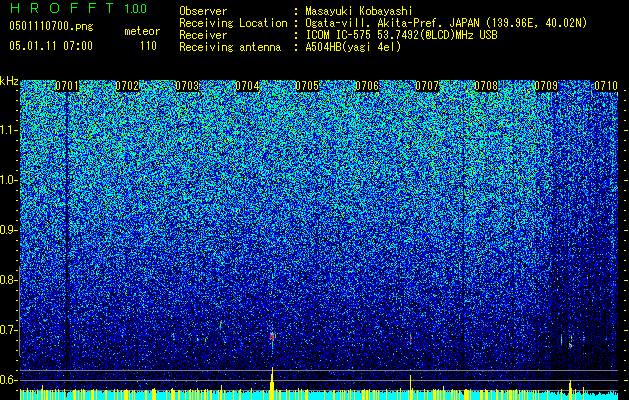Click the Receiving antenna label

coord(230,47)
